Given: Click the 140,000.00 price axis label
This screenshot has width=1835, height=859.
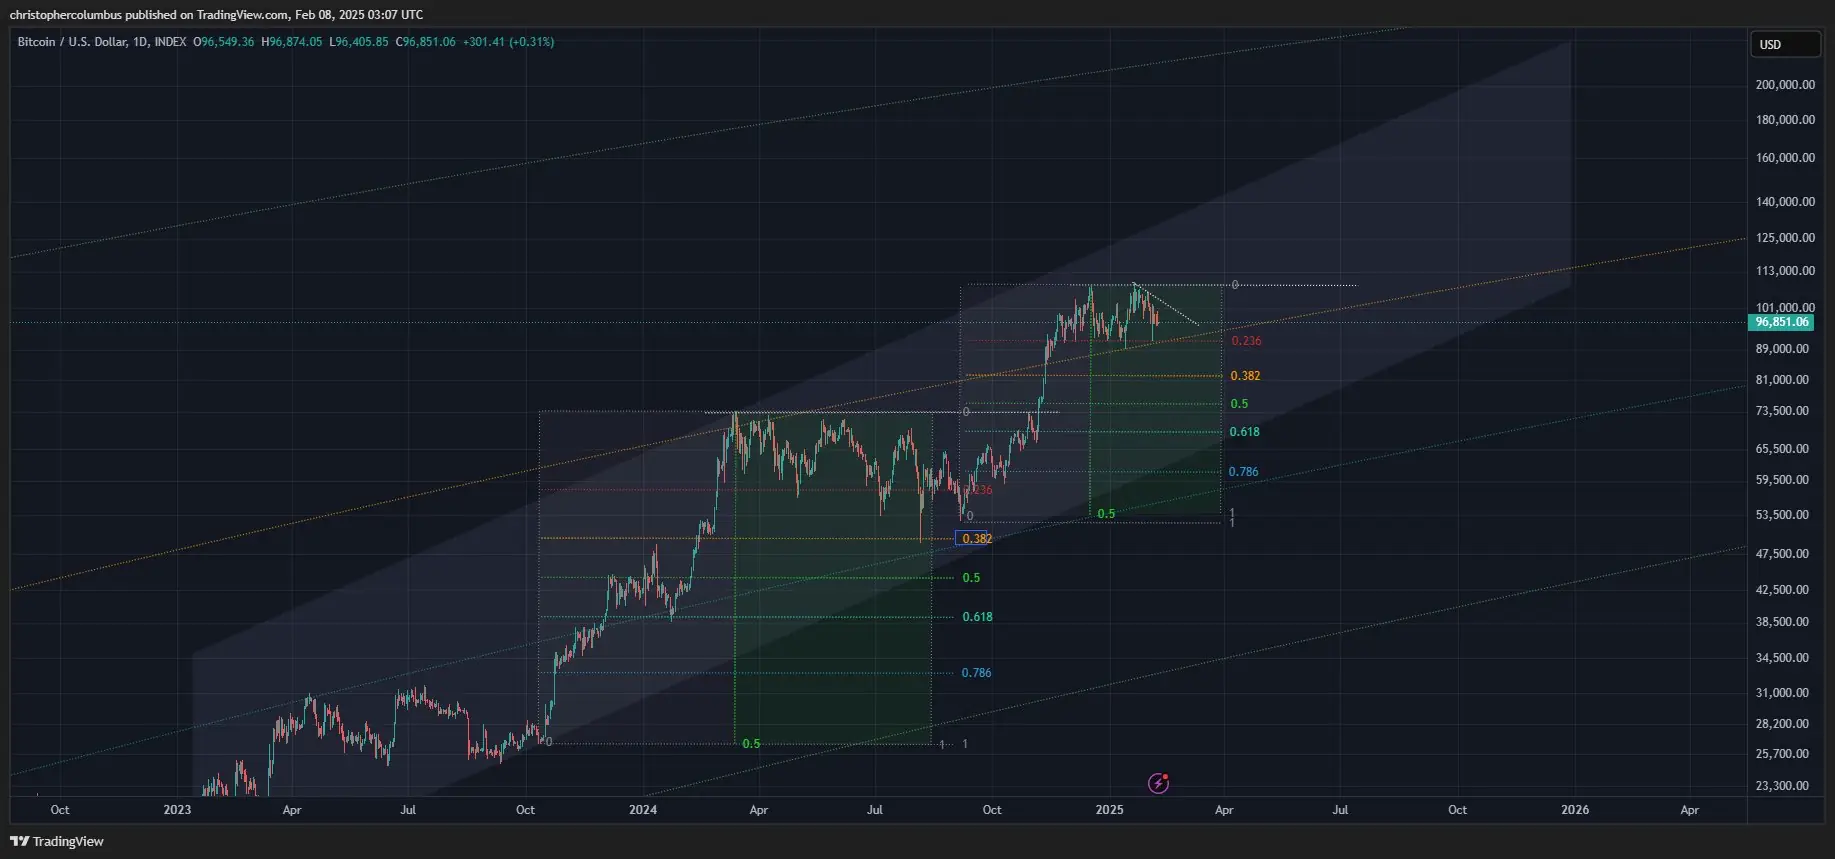Looking at the screenshot, I should pyautogui.click(x=1785, y=202).
